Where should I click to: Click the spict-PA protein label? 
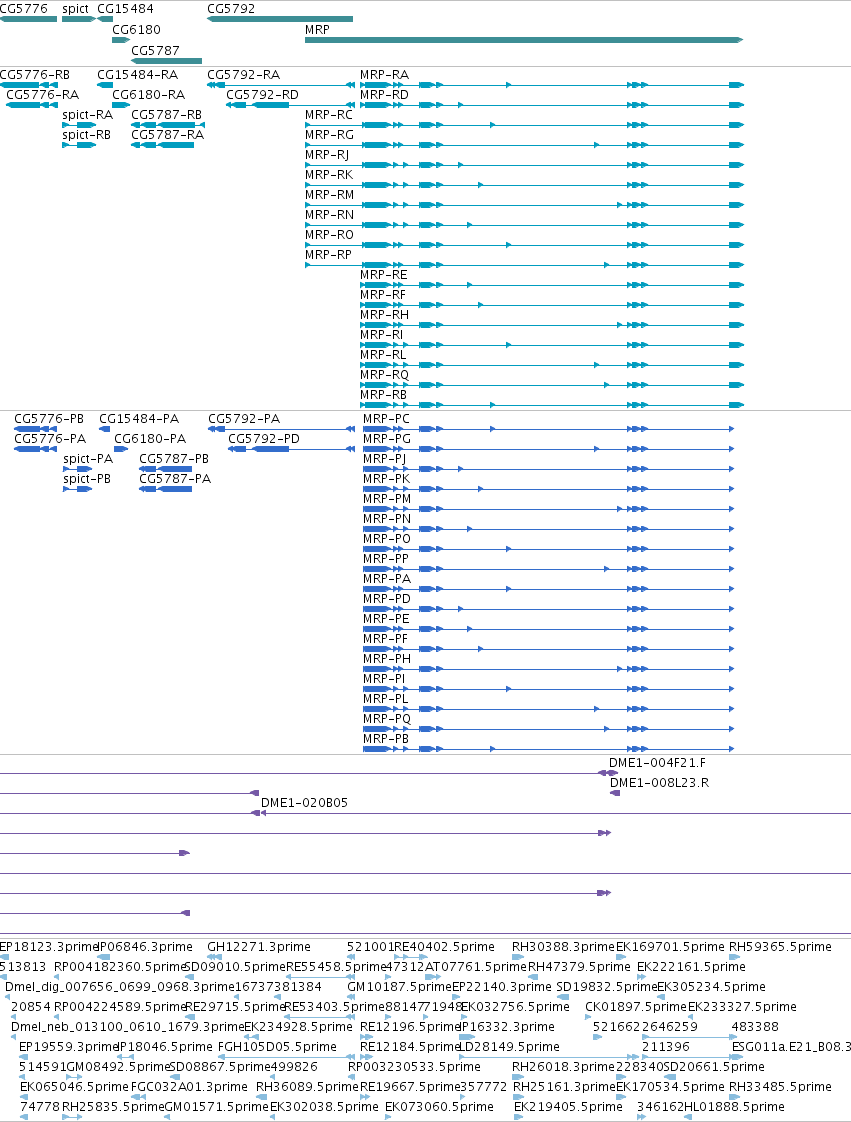(x=88, y=459)
